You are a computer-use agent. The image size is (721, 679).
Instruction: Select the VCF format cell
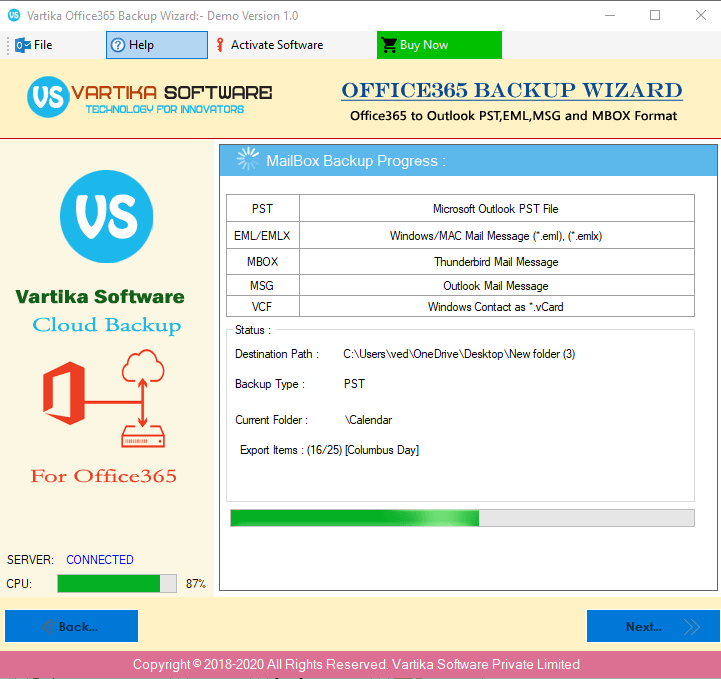click(263, 307)
